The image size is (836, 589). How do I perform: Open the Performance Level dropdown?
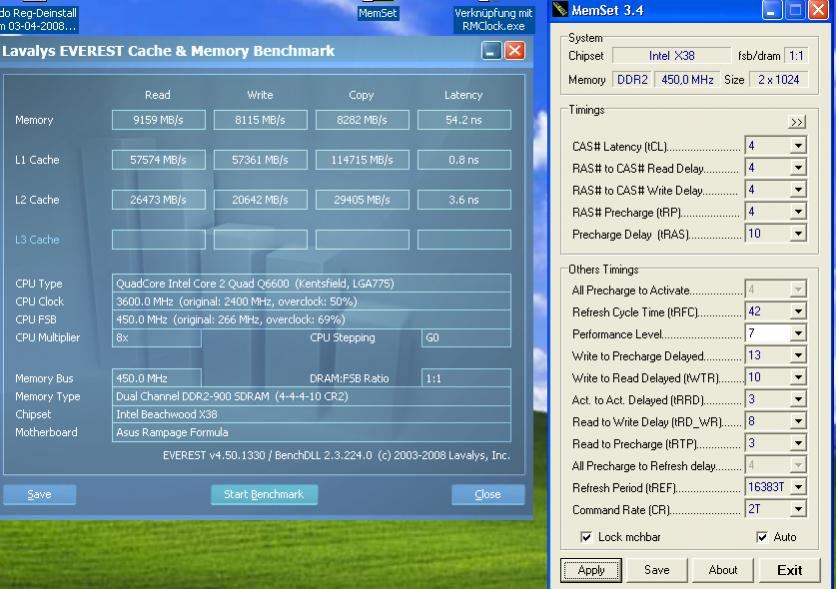coord(798,333)
